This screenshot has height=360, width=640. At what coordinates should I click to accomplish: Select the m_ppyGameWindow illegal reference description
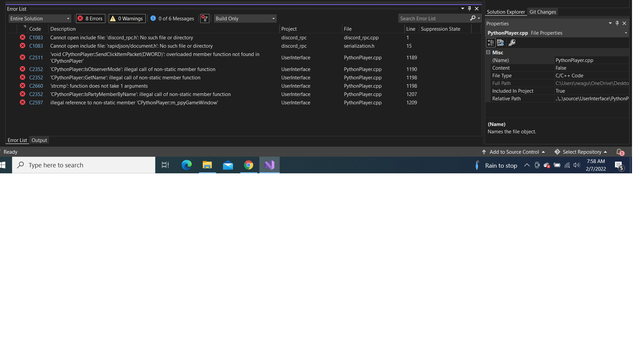(134, 103)
